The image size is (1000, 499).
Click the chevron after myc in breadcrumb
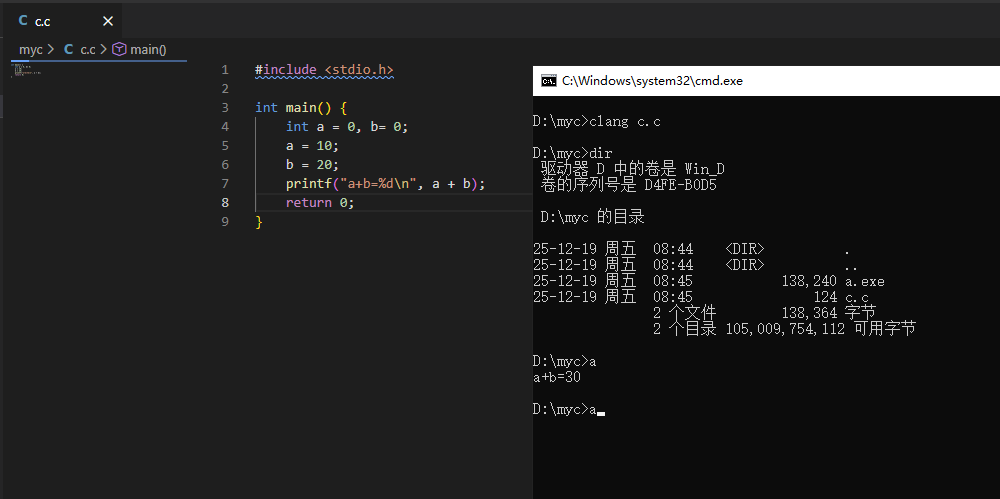tap(51, 49)
